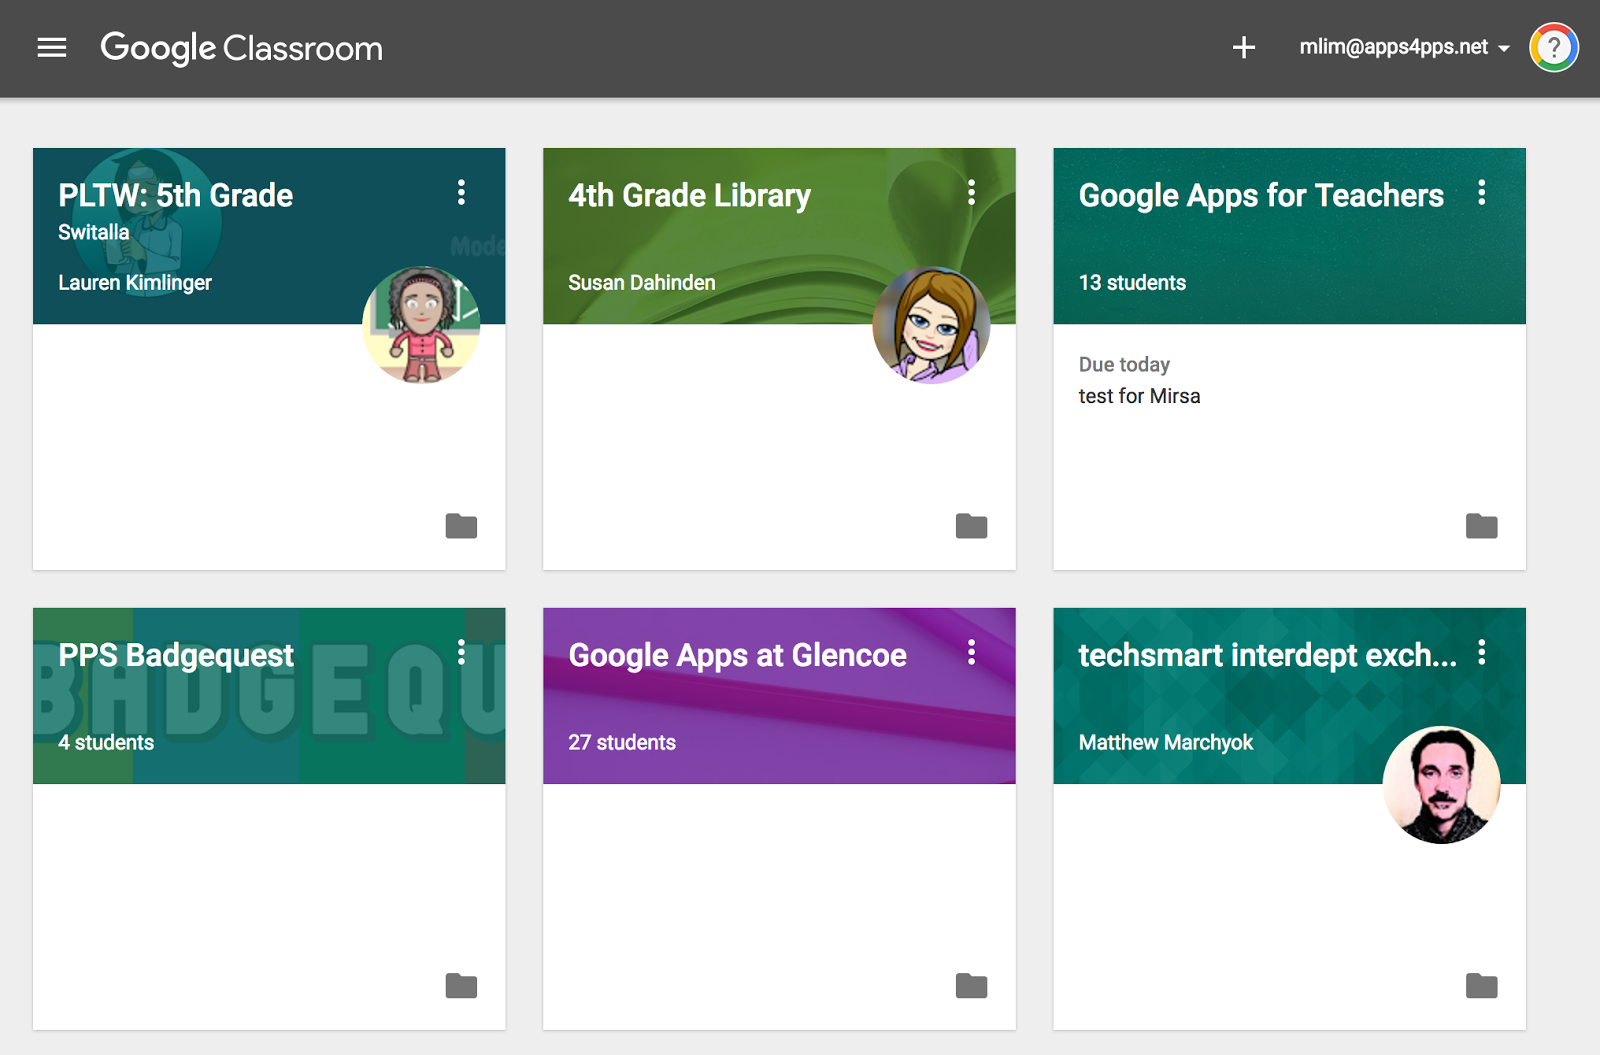
Task: Click the plus icon to create a class
Action: (1243, 47)
